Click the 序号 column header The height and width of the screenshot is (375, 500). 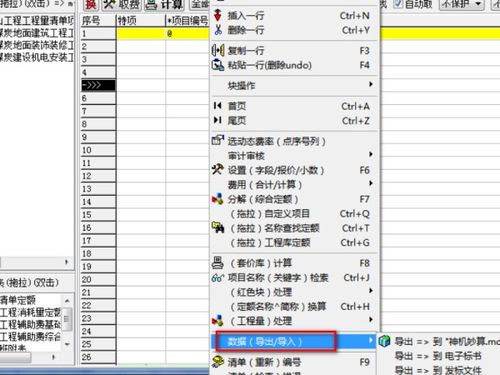coord(98,21)
